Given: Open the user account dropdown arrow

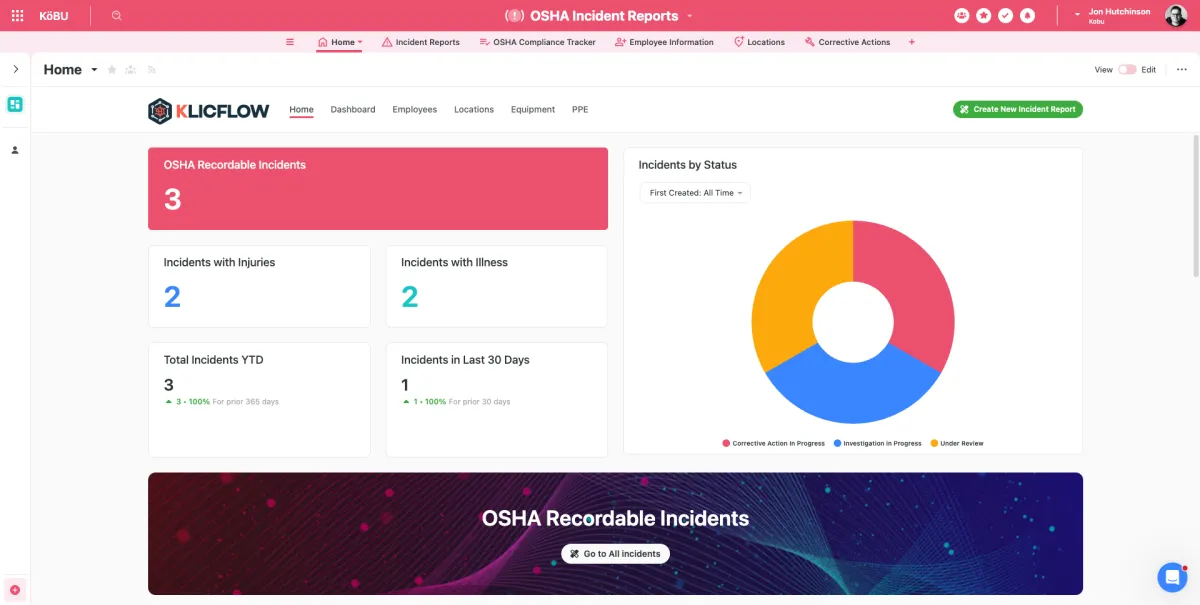Looking at the screenshot, I should [1077, 14].
